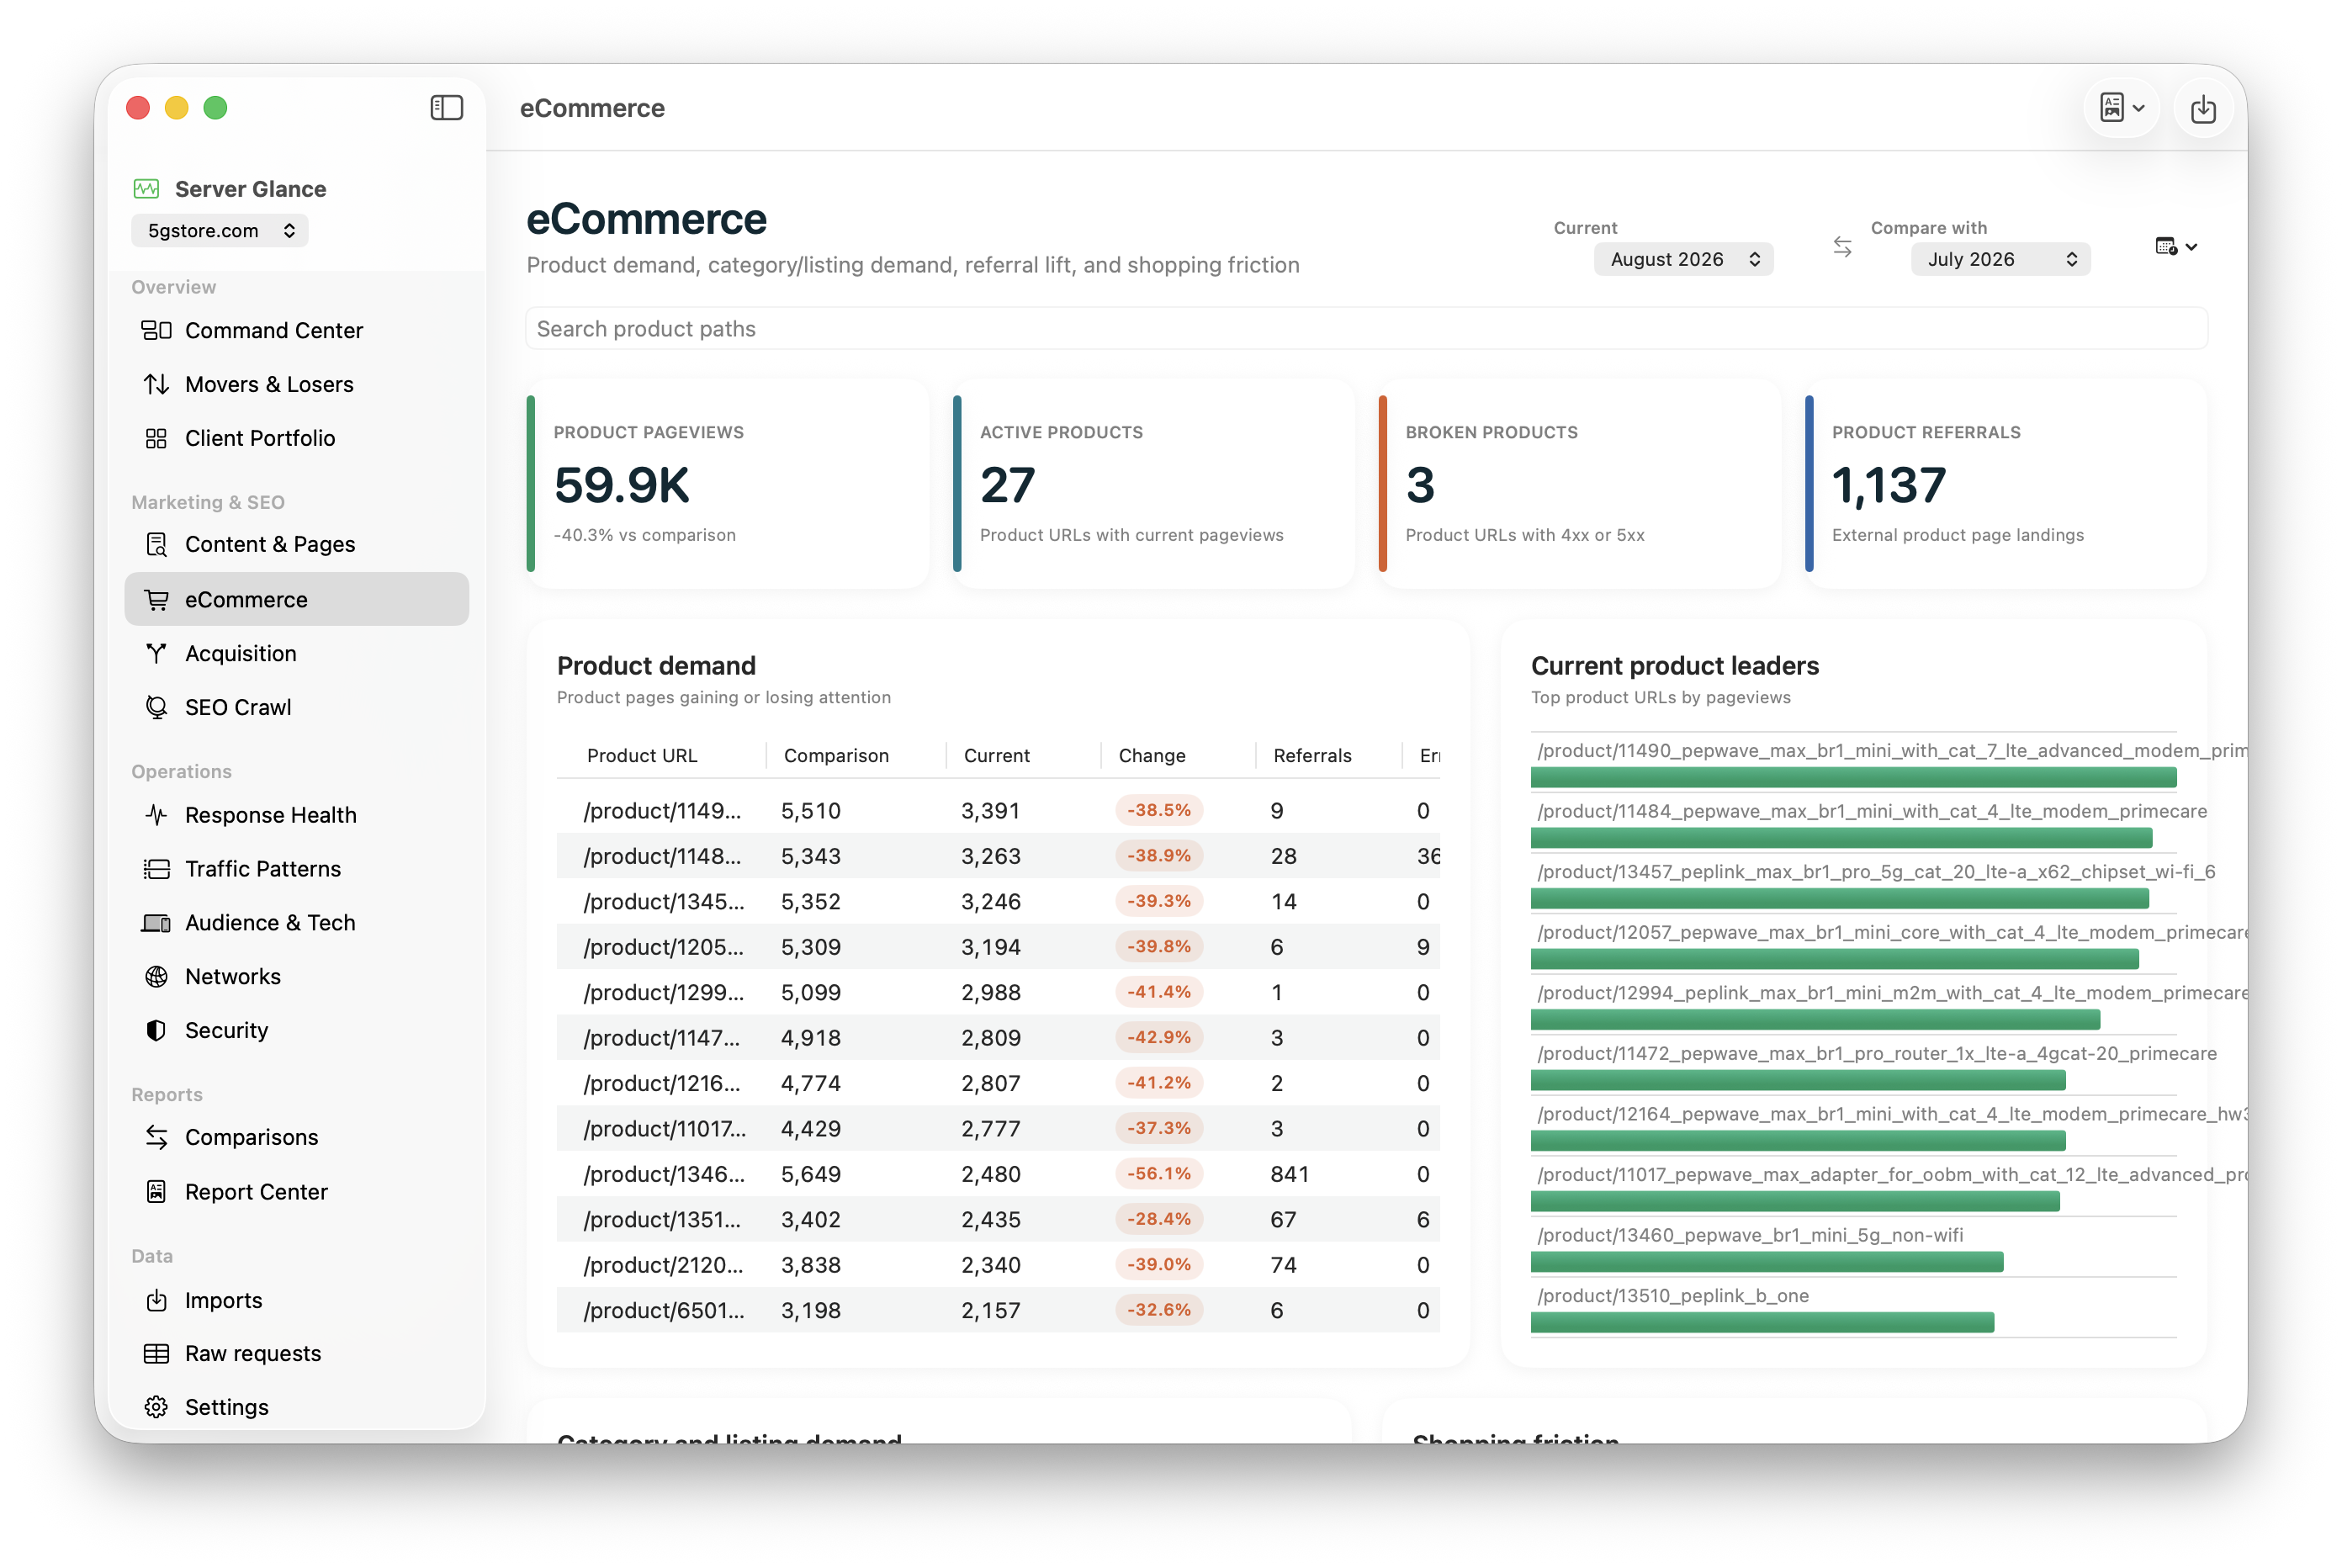This screenshot has height=1568, width=2342.
Task: Sort by Change column header
Action: [x=1151, y=755]
